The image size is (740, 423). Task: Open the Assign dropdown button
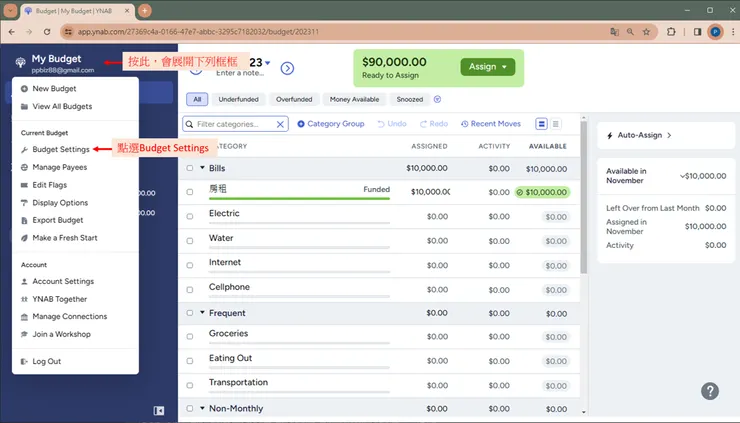[x=488, y=67]
